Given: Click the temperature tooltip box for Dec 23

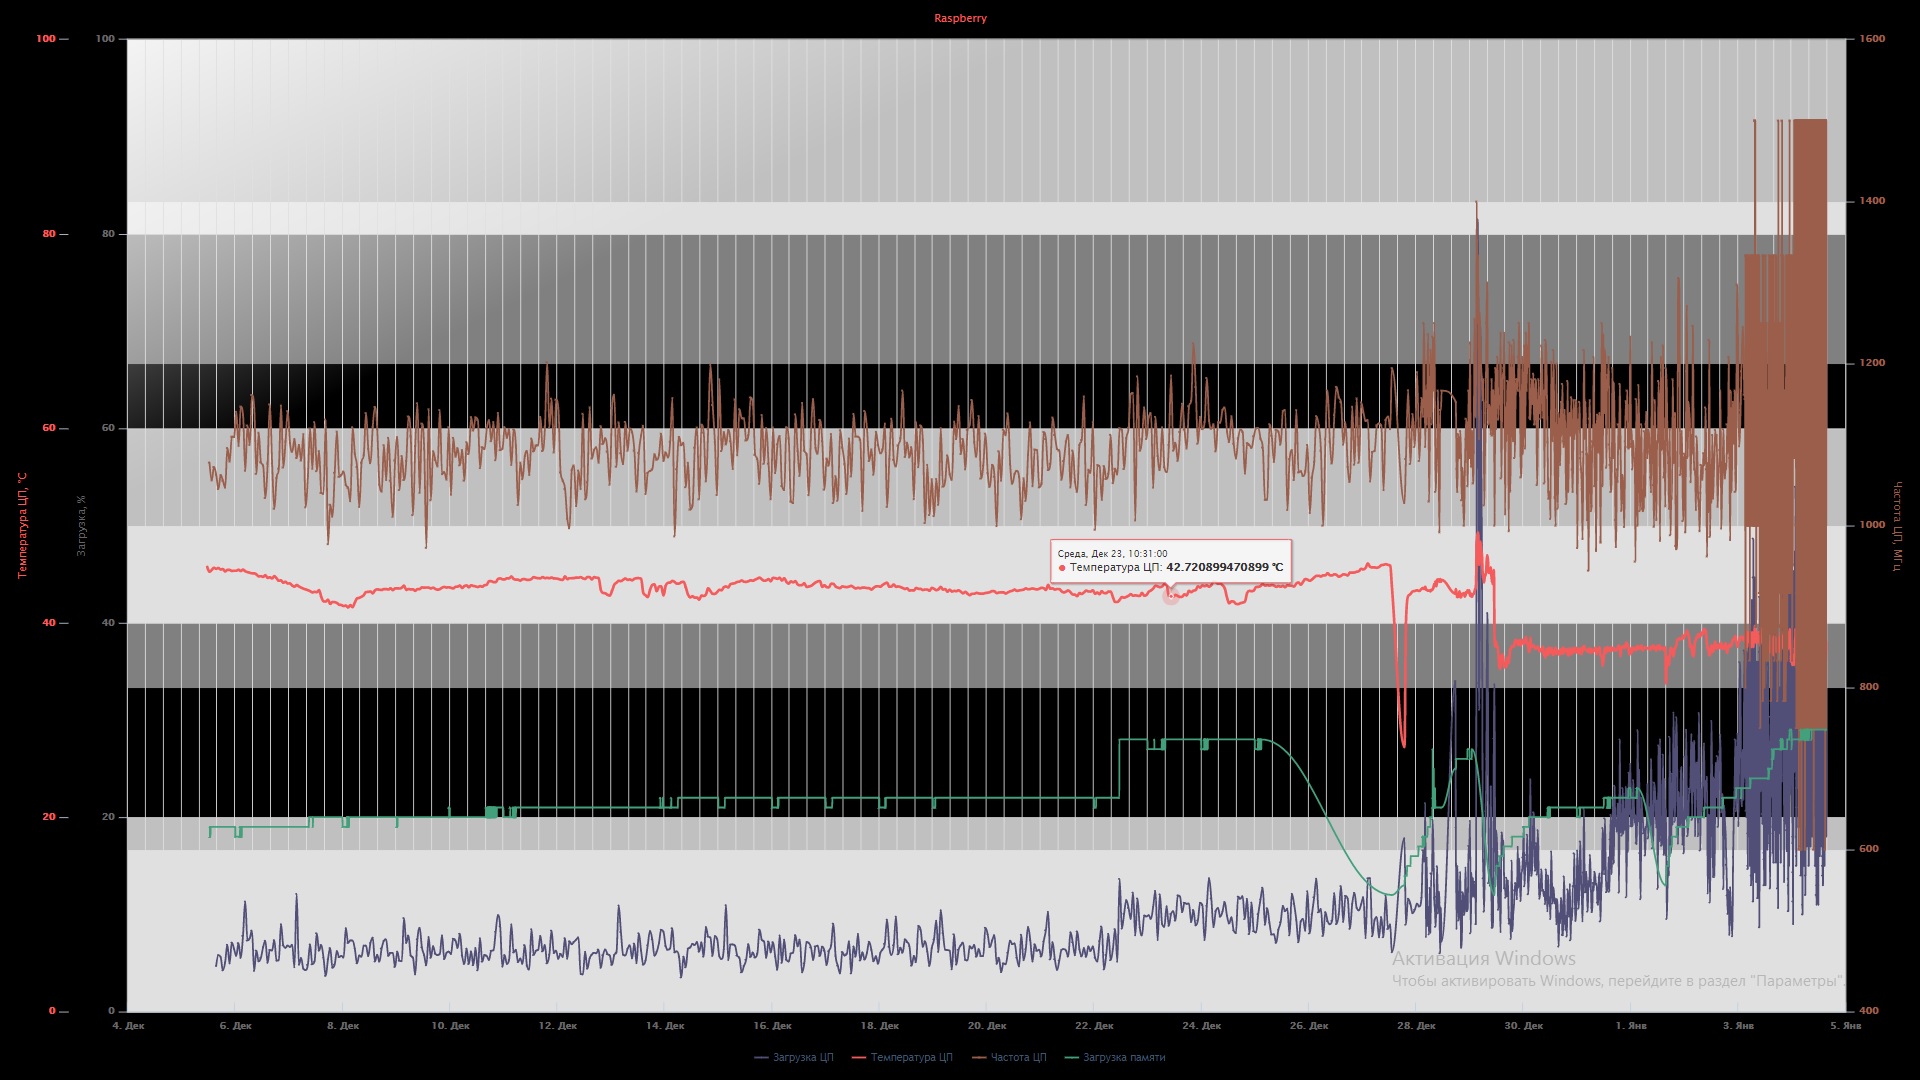Looking at the screenshot, I should pos(1170,561).
